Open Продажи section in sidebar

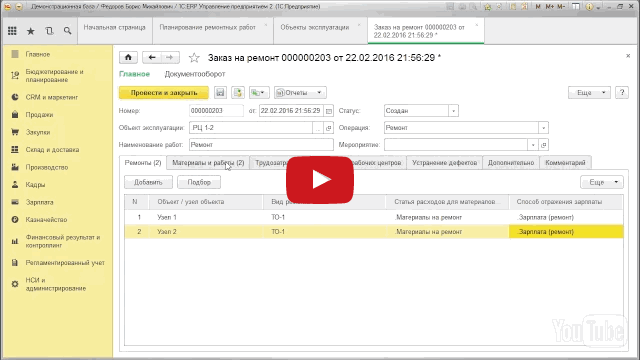point(39,115)
